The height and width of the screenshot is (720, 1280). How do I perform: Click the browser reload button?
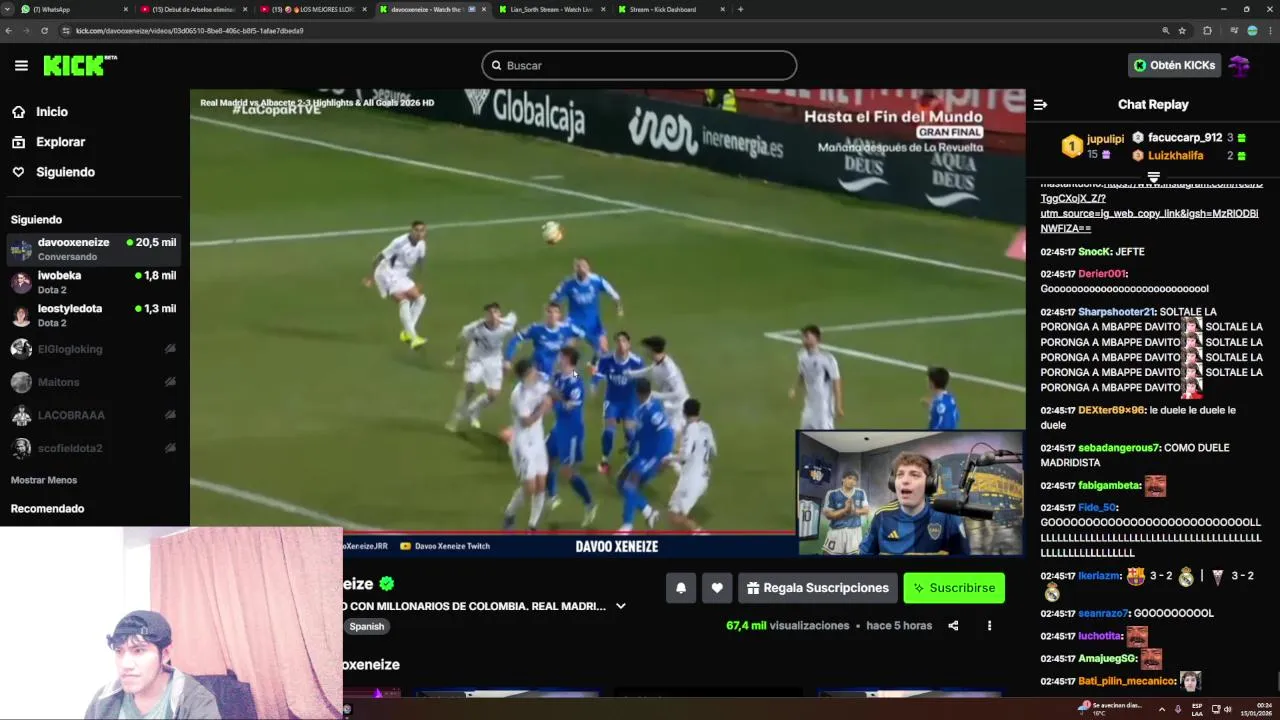pos(44,31)
